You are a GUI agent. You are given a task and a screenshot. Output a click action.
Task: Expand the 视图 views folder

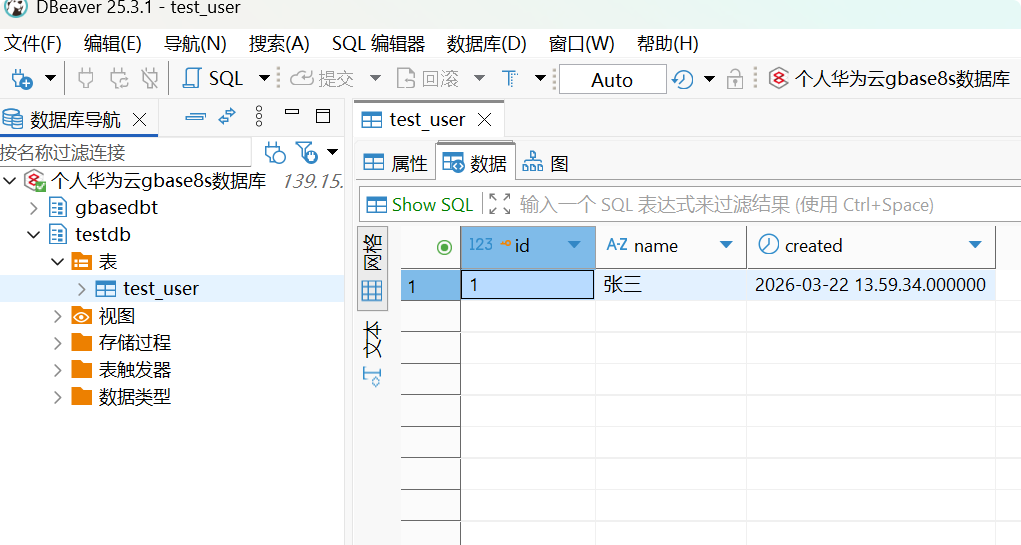57,316
